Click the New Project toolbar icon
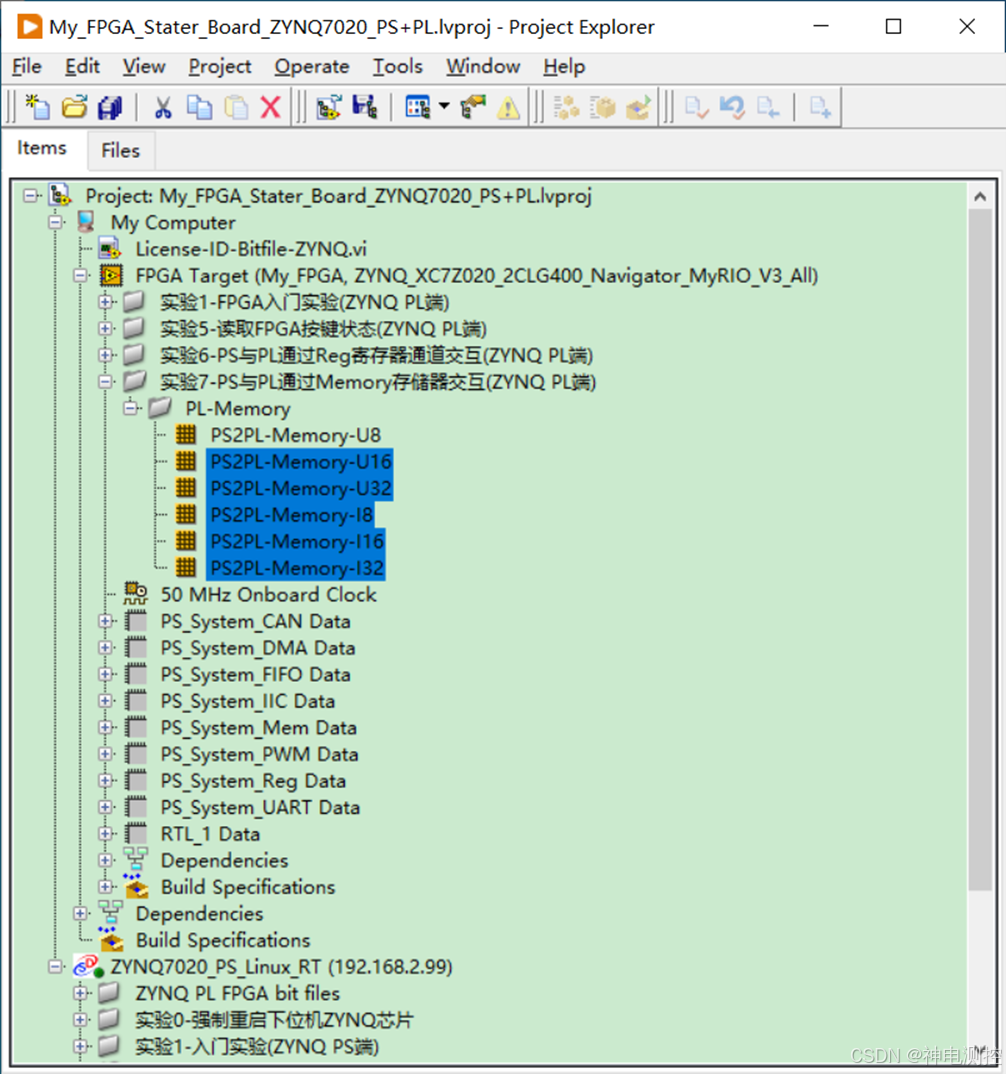Image resolution: width=1006 pixels, height=1074 pixels. [x=38, y=108]
